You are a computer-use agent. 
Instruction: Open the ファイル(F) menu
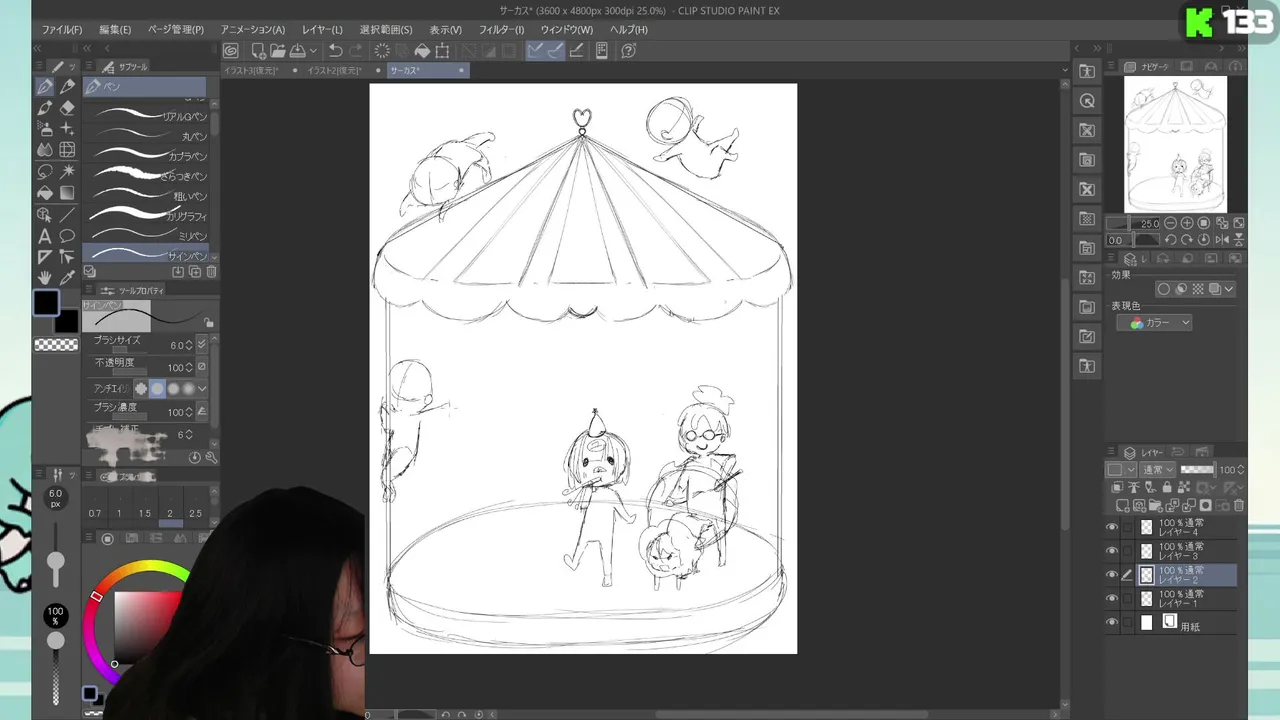coord(62,30)
